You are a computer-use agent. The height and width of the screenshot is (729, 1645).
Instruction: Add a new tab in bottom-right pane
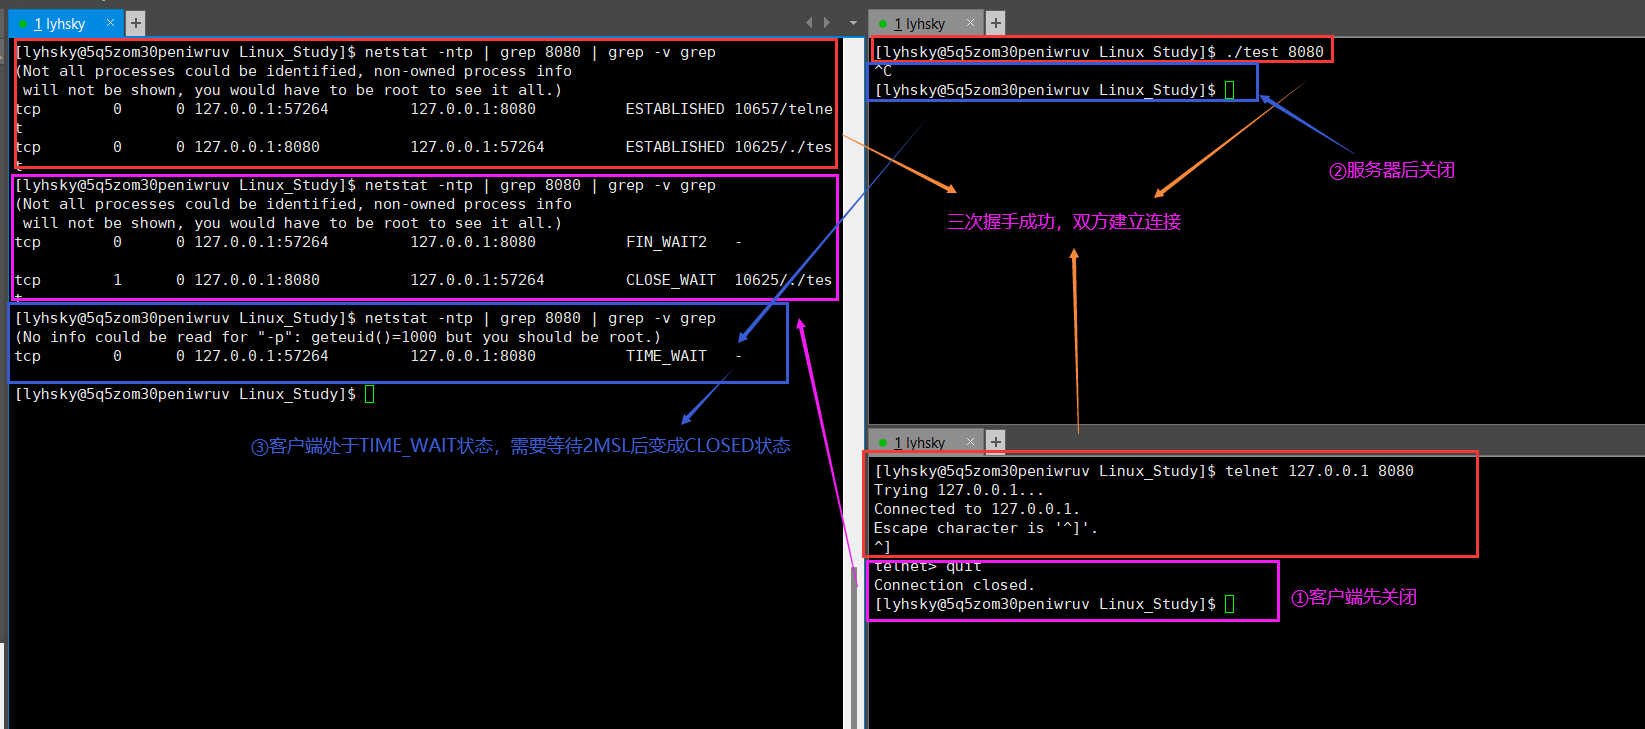pos(995,441)
